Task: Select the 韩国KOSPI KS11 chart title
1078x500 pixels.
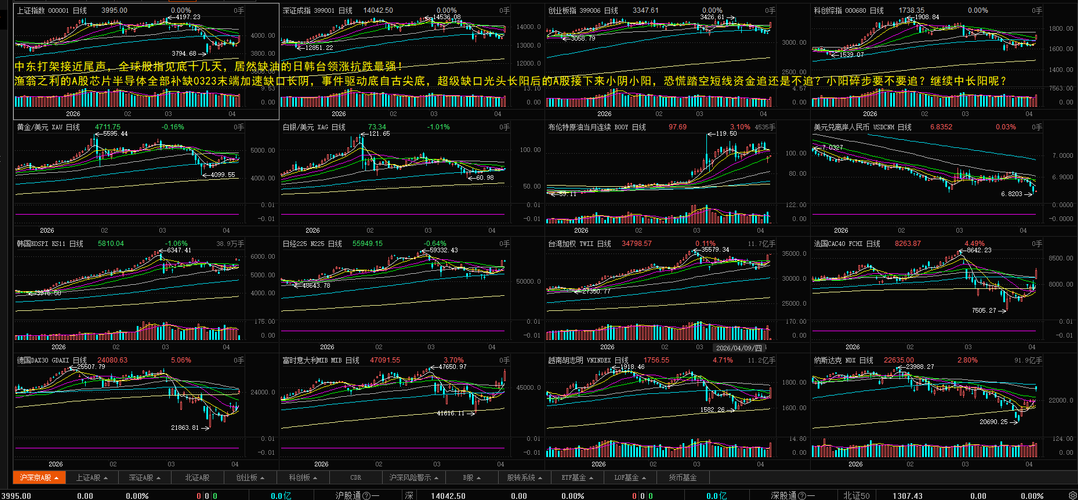Action: 50,243
